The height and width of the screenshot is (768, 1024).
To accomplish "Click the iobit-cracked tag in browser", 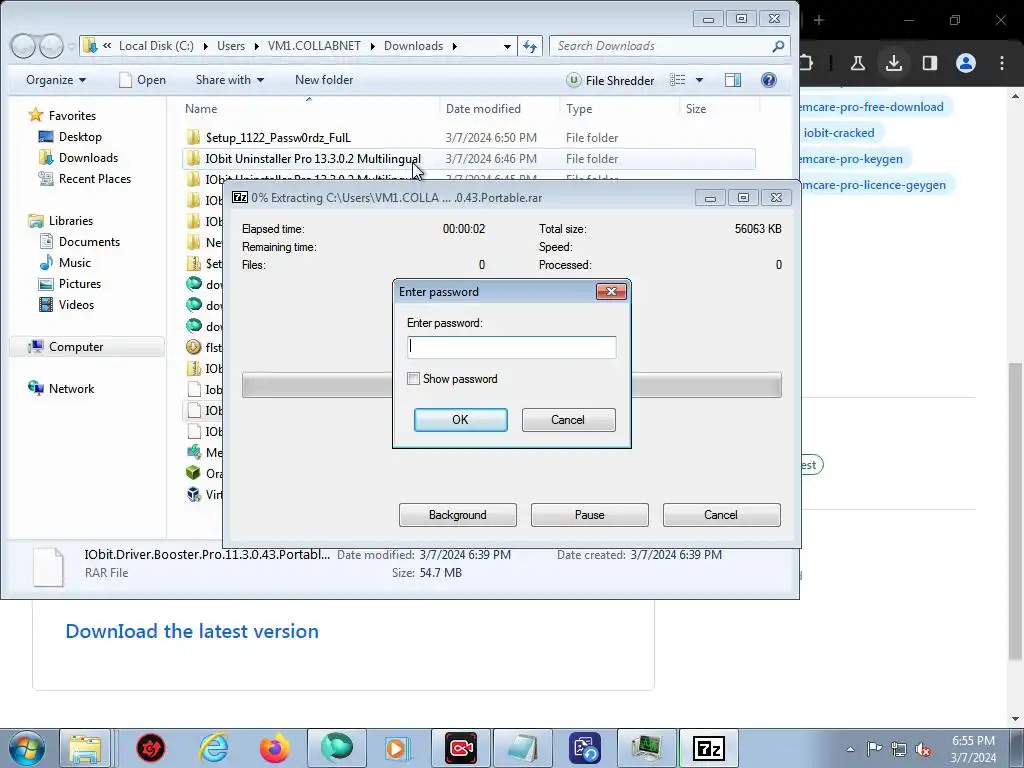I will [839, 133].
